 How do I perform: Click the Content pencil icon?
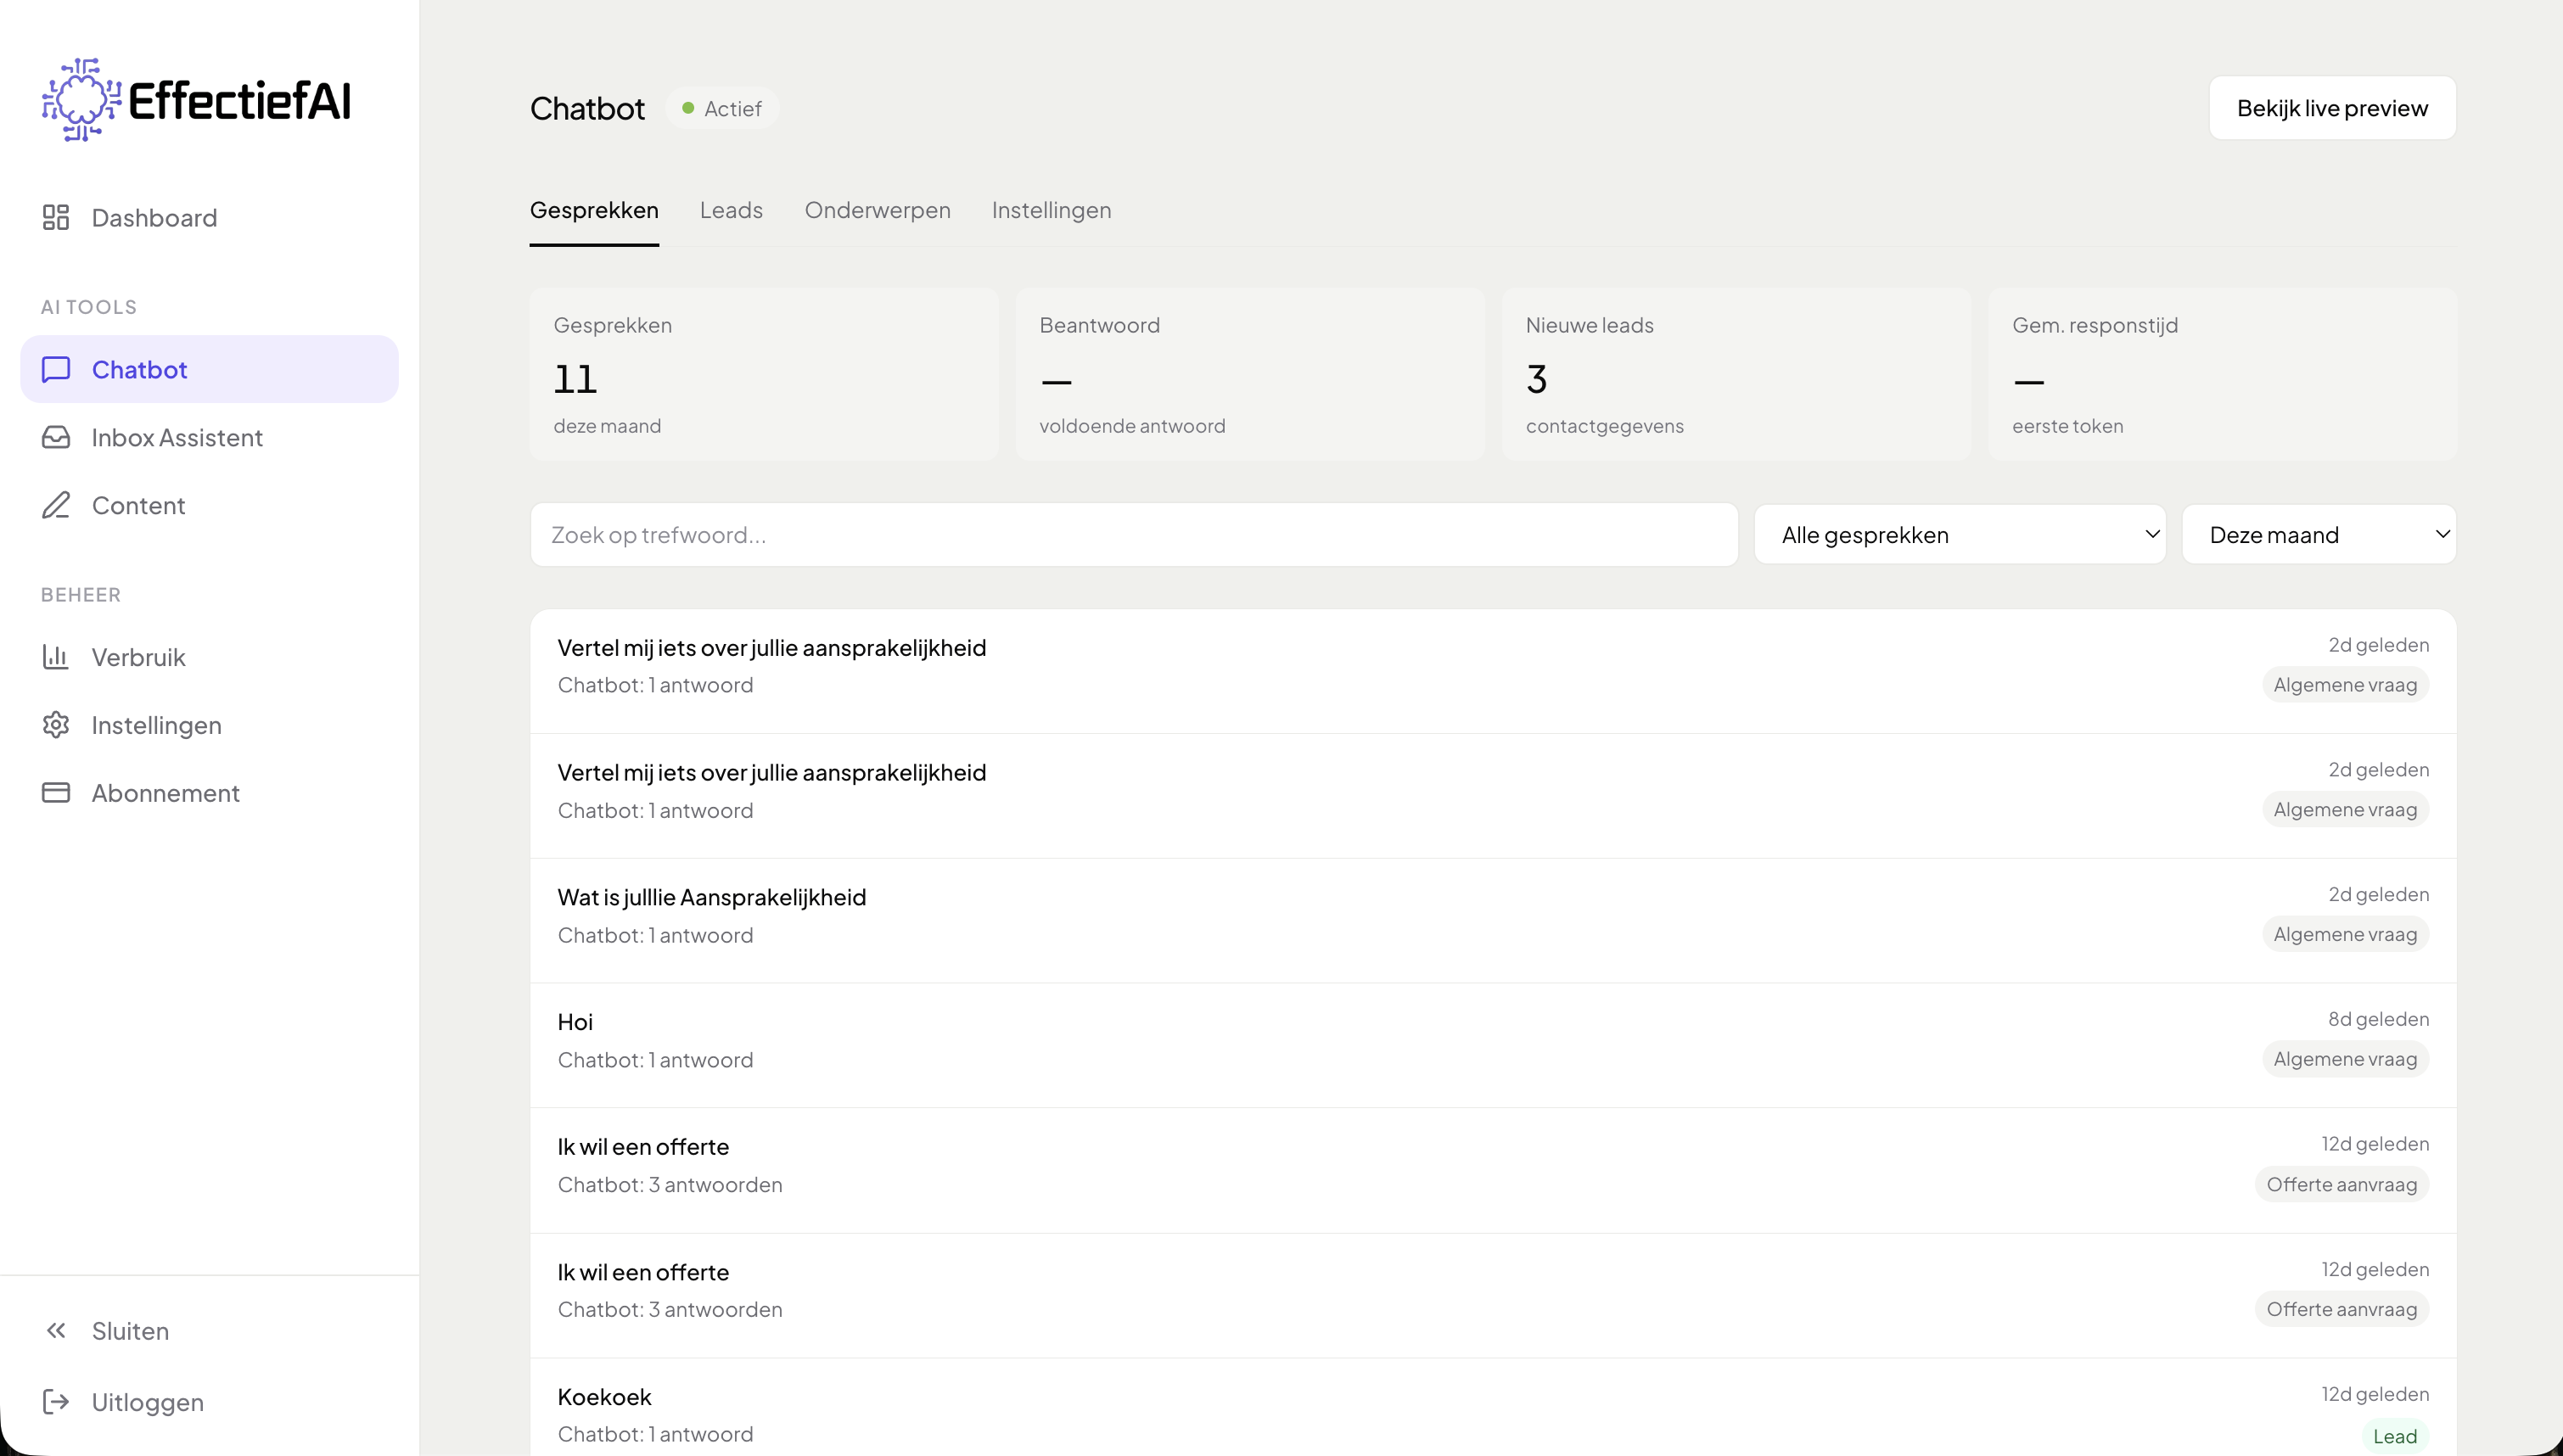click(56, 506)
